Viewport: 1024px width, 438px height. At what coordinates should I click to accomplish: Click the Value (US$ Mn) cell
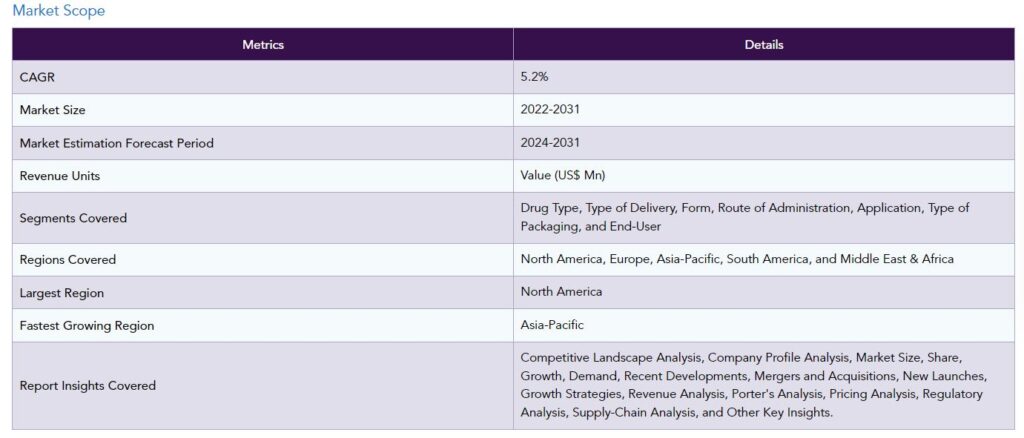pos(563,176)
